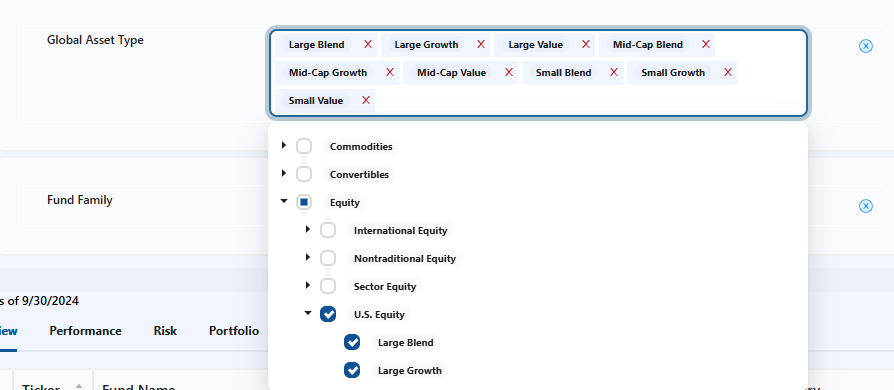894x390 pixels.
Task: Sort by the Ticker column arrow
Action: pyautogui.click(x=79, y=386)
